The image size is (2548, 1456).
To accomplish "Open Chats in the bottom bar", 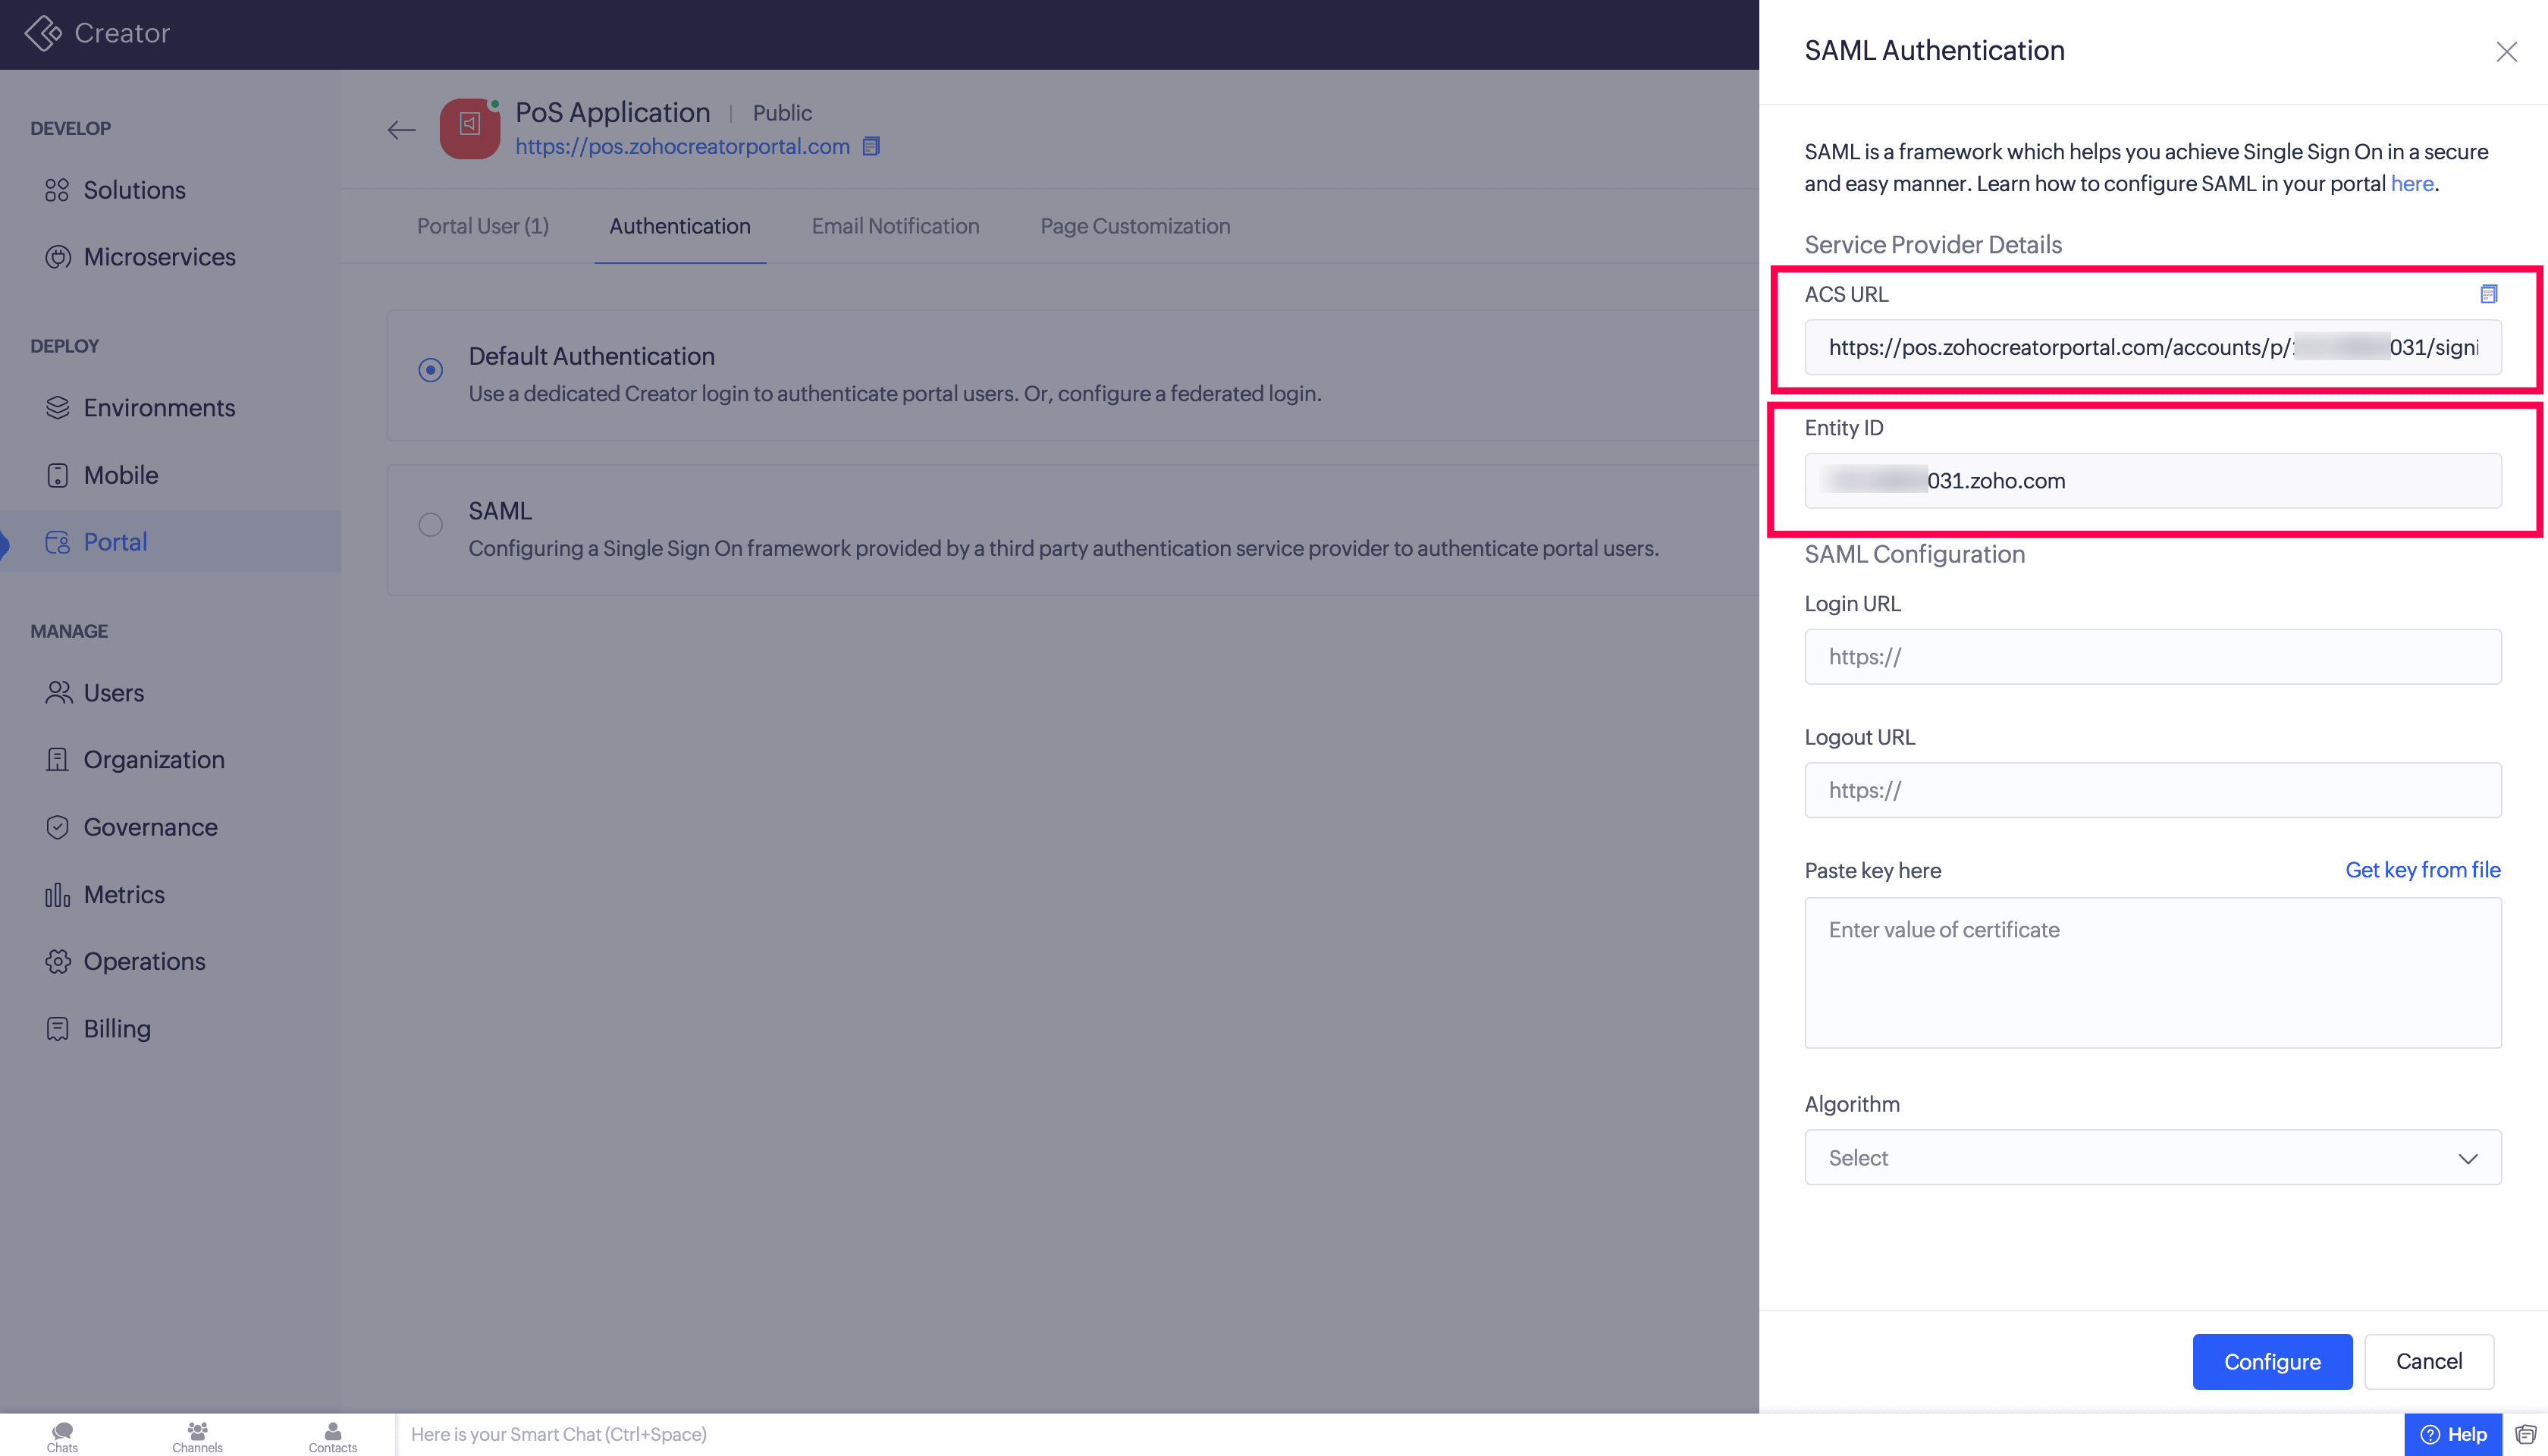I will [x=62, y=1436].
